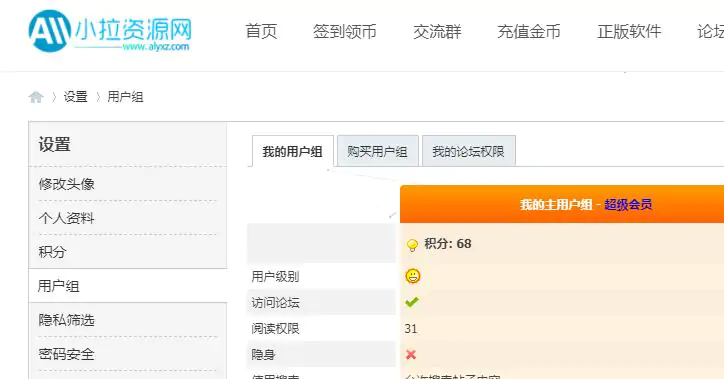This screenshot has height=379, width=724.
Task: Switch to the 我的用户组 tab
Action: [293, 151]
